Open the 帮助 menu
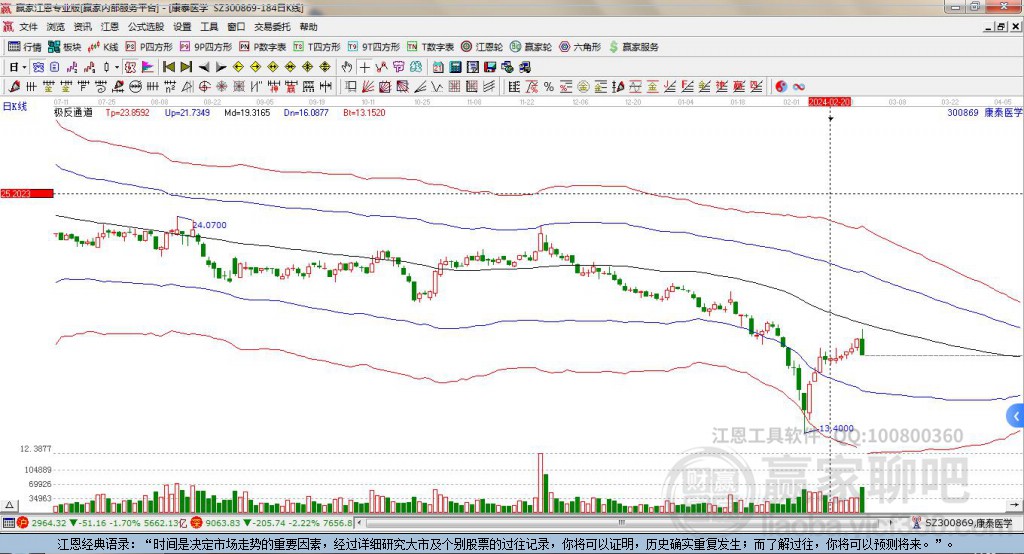The width and height of the screenshot is (1024, 554). coord(308,27)
